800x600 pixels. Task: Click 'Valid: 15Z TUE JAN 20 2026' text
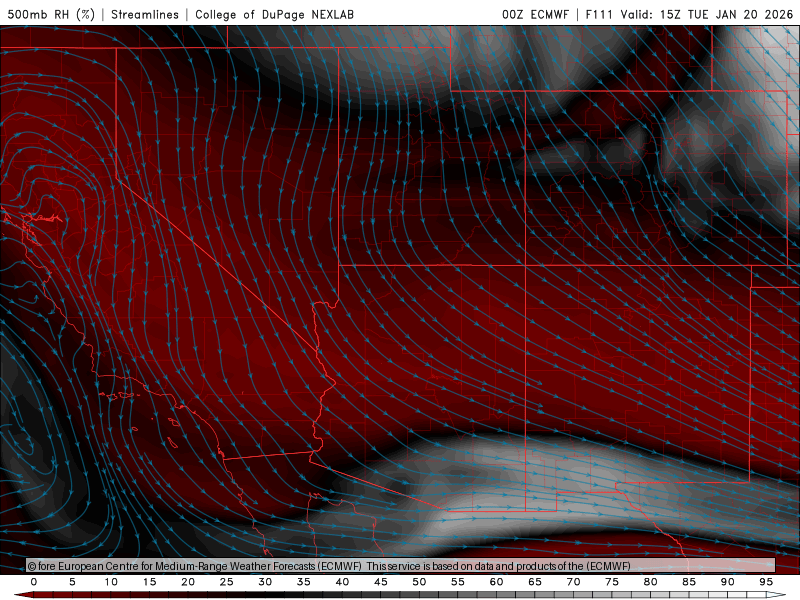point(707,14)
